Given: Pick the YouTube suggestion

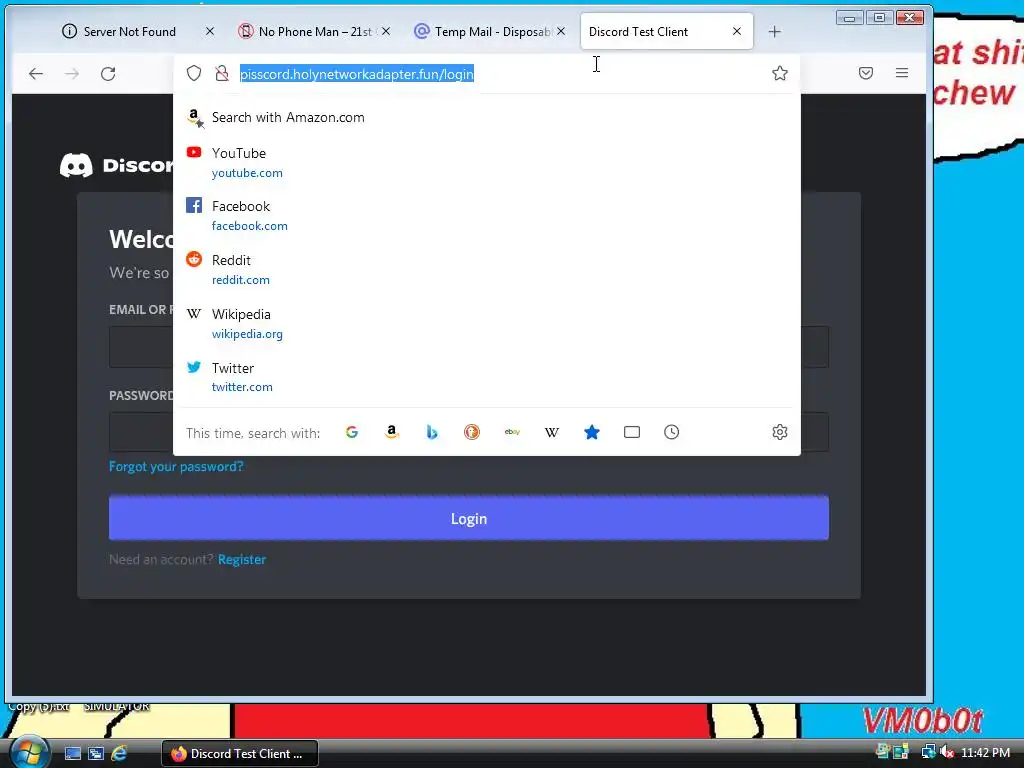Looking at the screenshot, I should tap(487, 162).
